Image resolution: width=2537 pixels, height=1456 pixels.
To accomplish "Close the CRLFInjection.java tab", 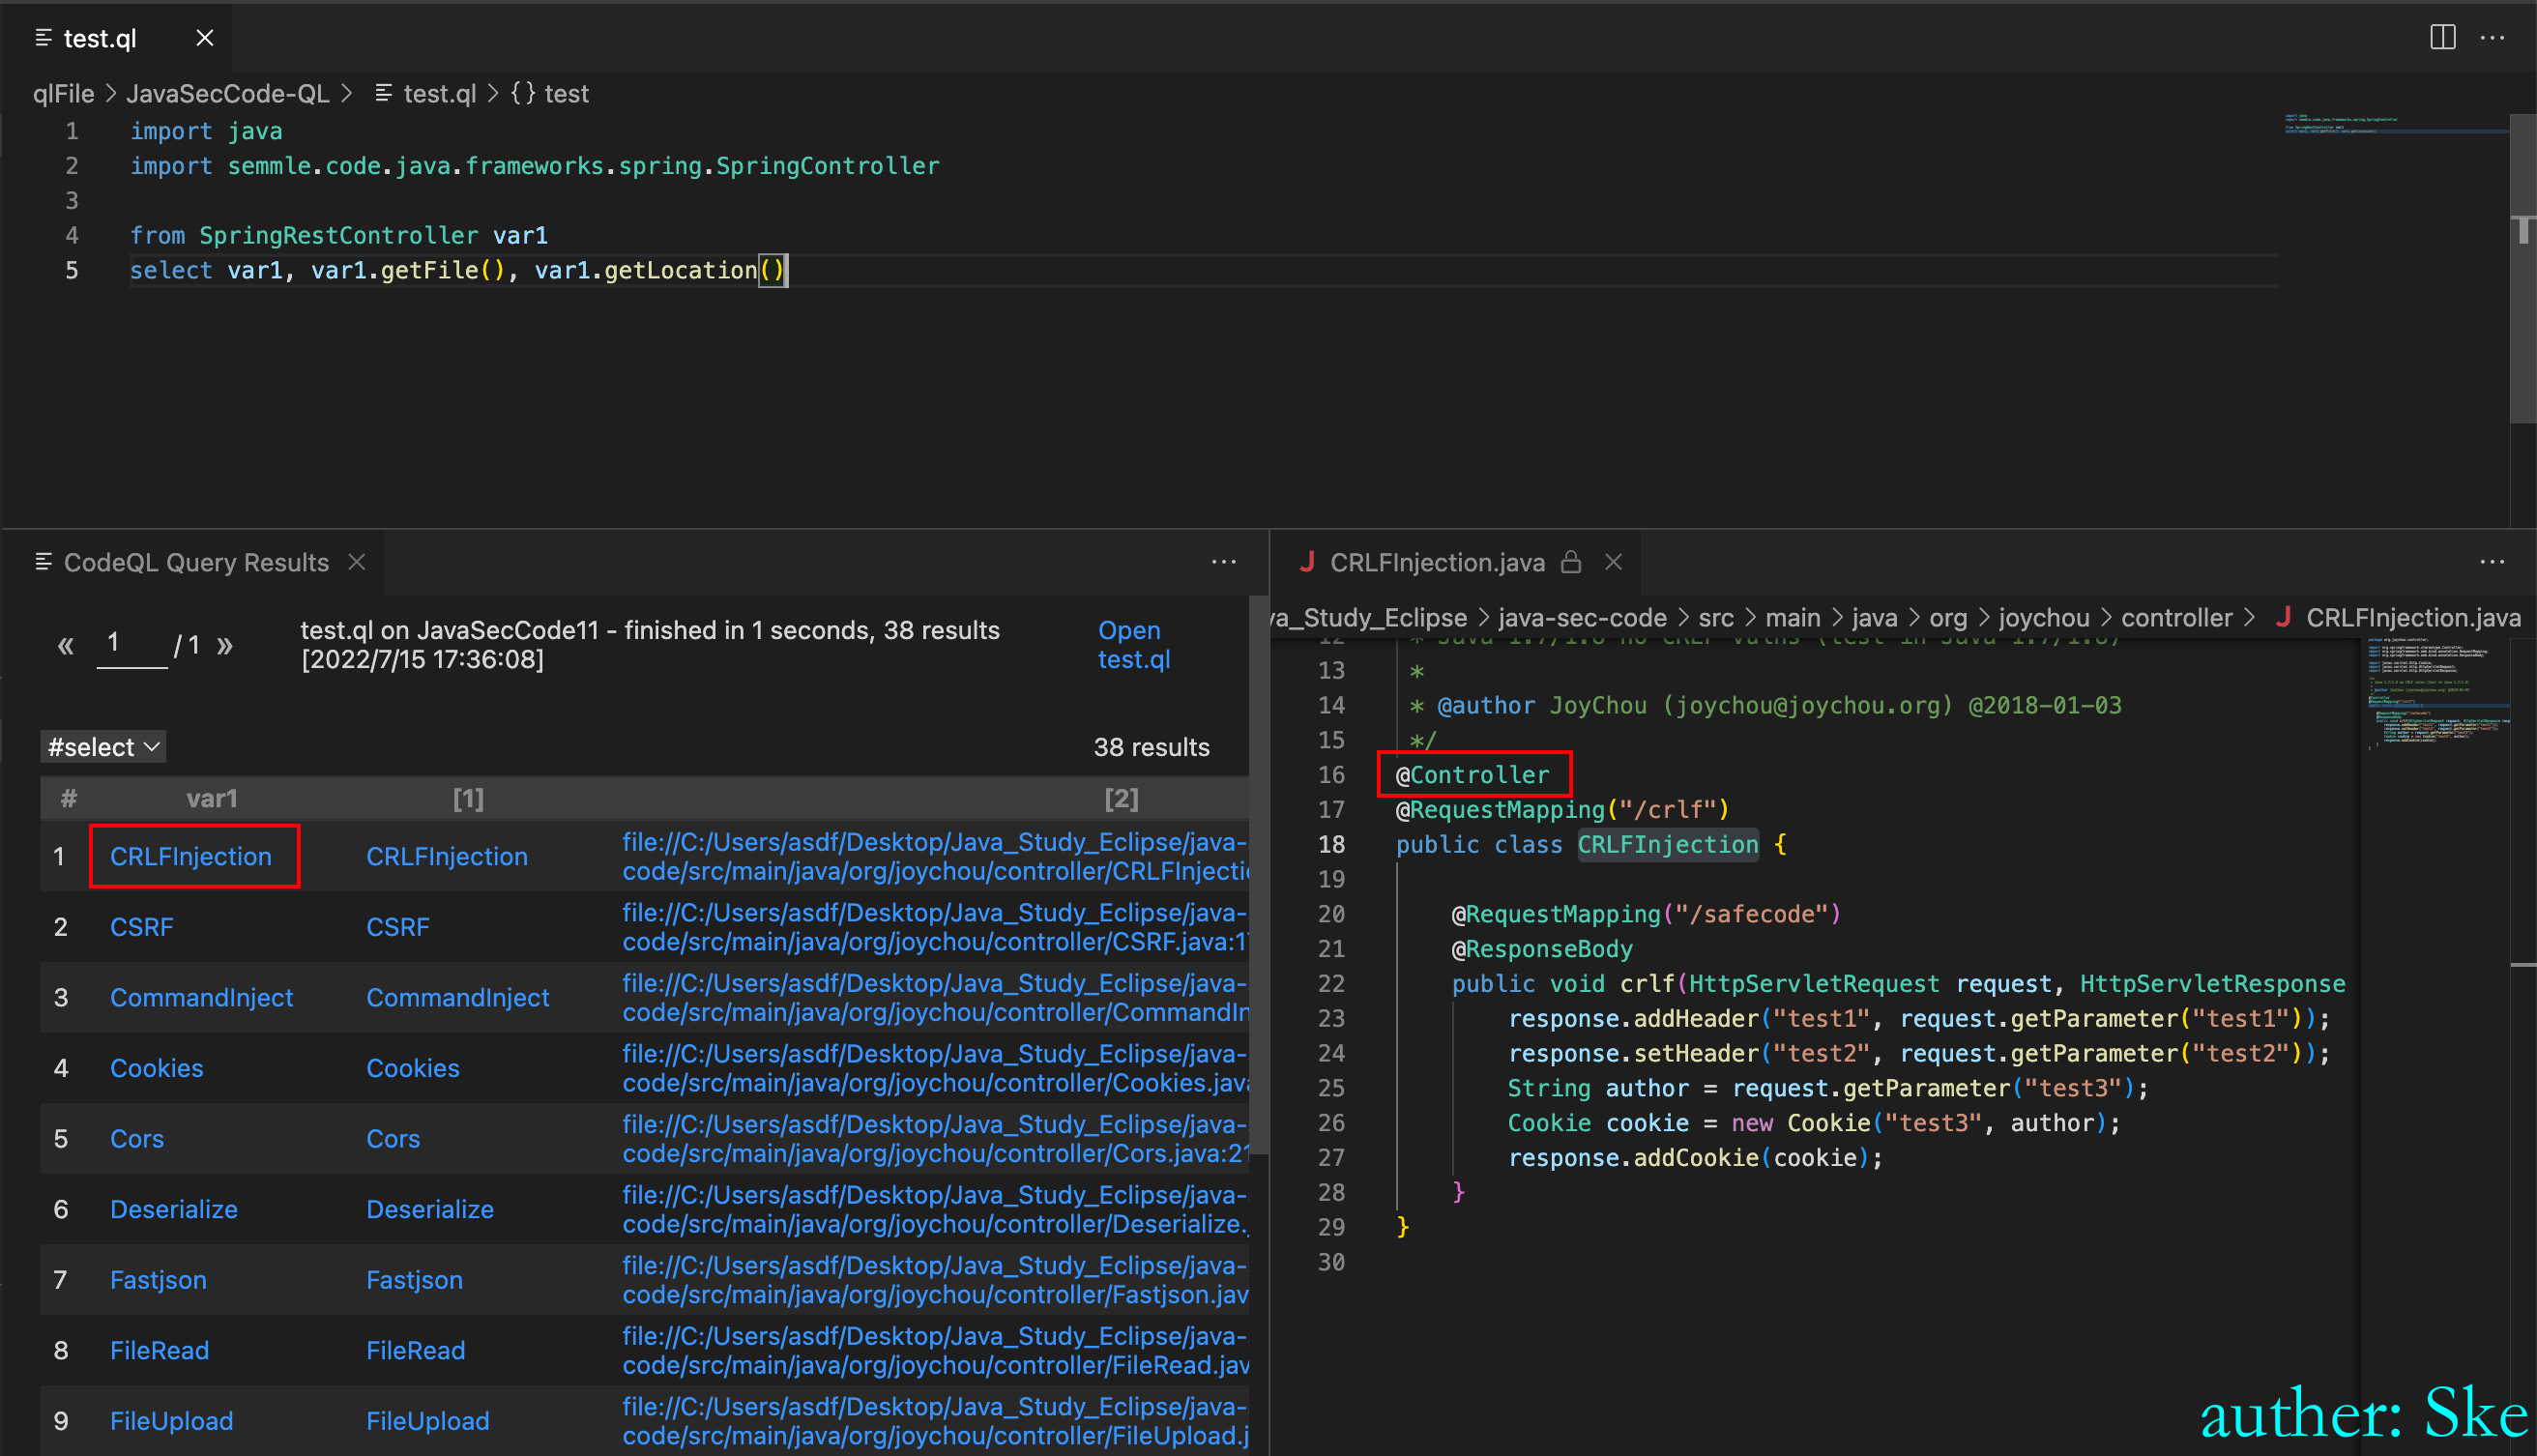I will coord(1613,562).
